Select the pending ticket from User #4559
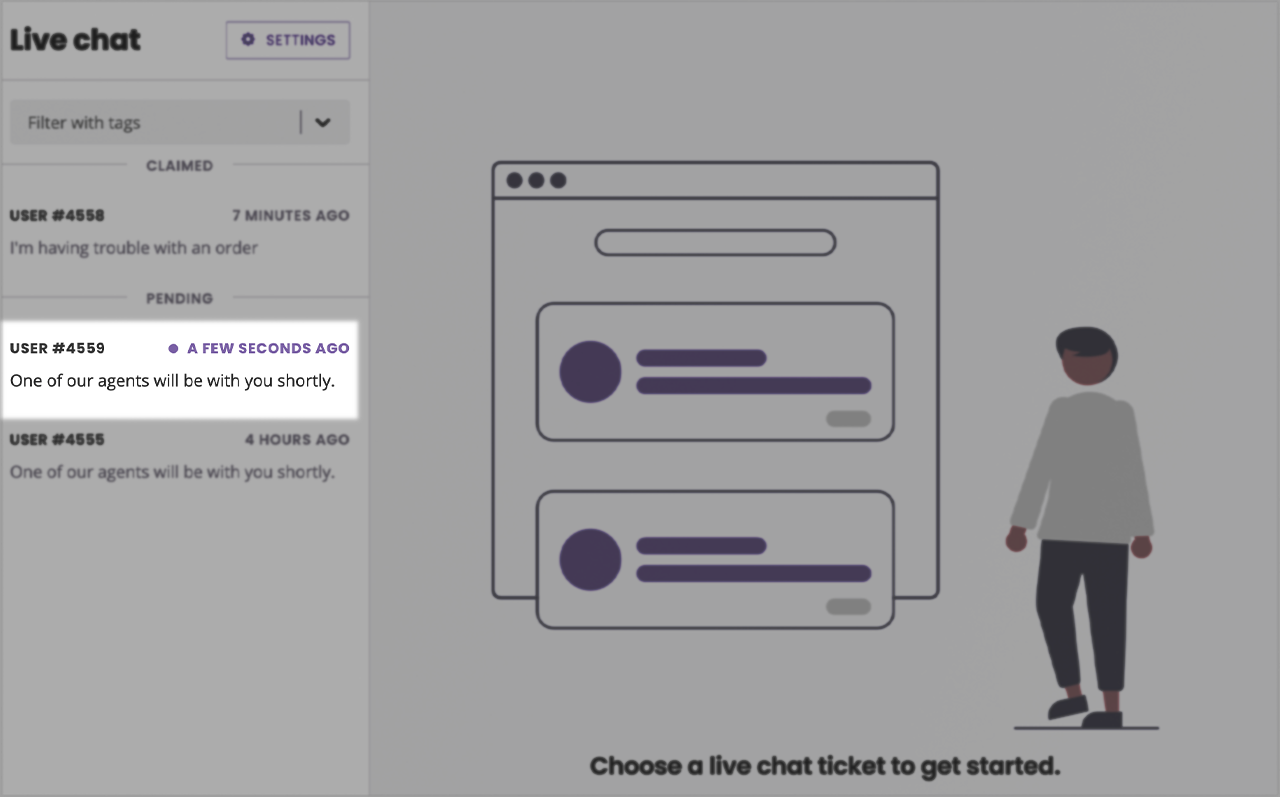Image resolution: width=1280 pixels, height=797 pixels. pyautogui.click(x=180, y=365)
